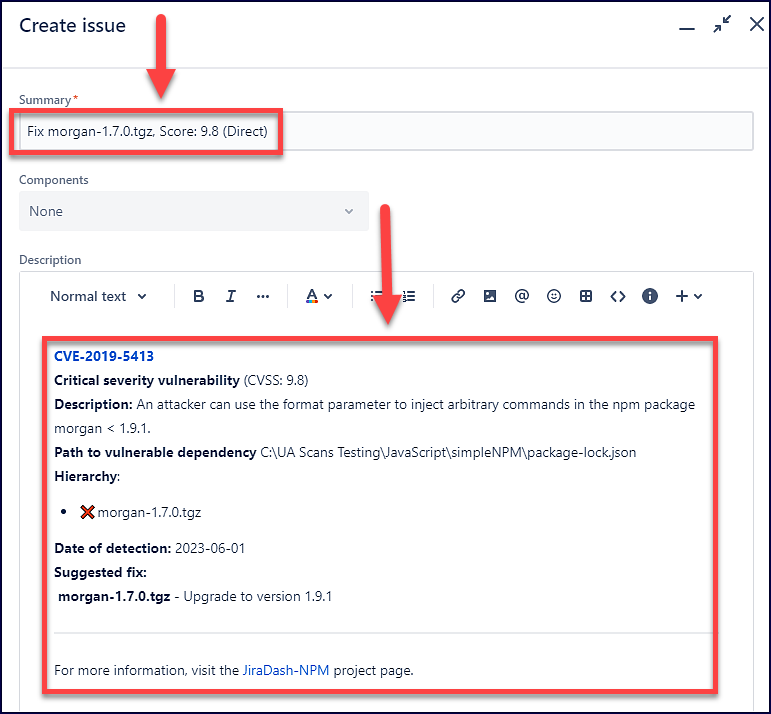Toggle the numbered list format
This screenshot has height=714, width=771.
(409, 296)
